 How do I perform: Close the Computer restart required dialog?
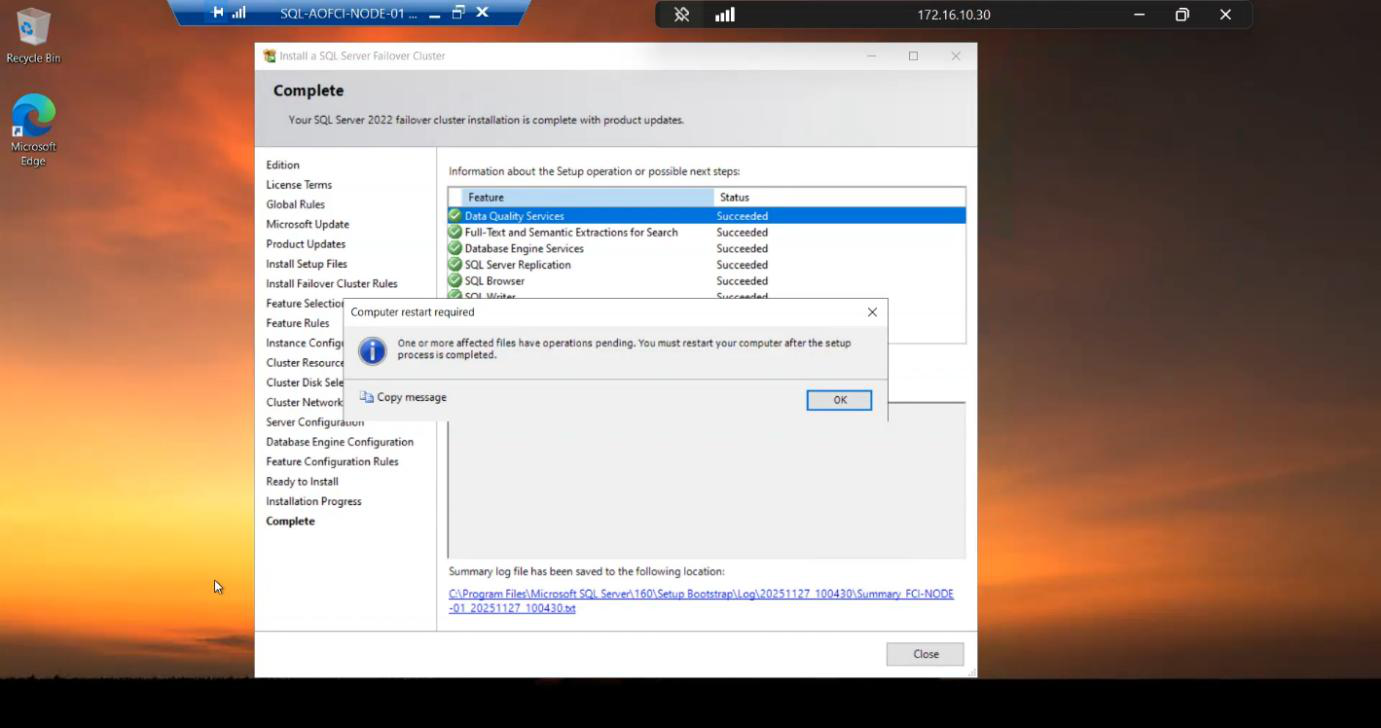tap(872, 312)
